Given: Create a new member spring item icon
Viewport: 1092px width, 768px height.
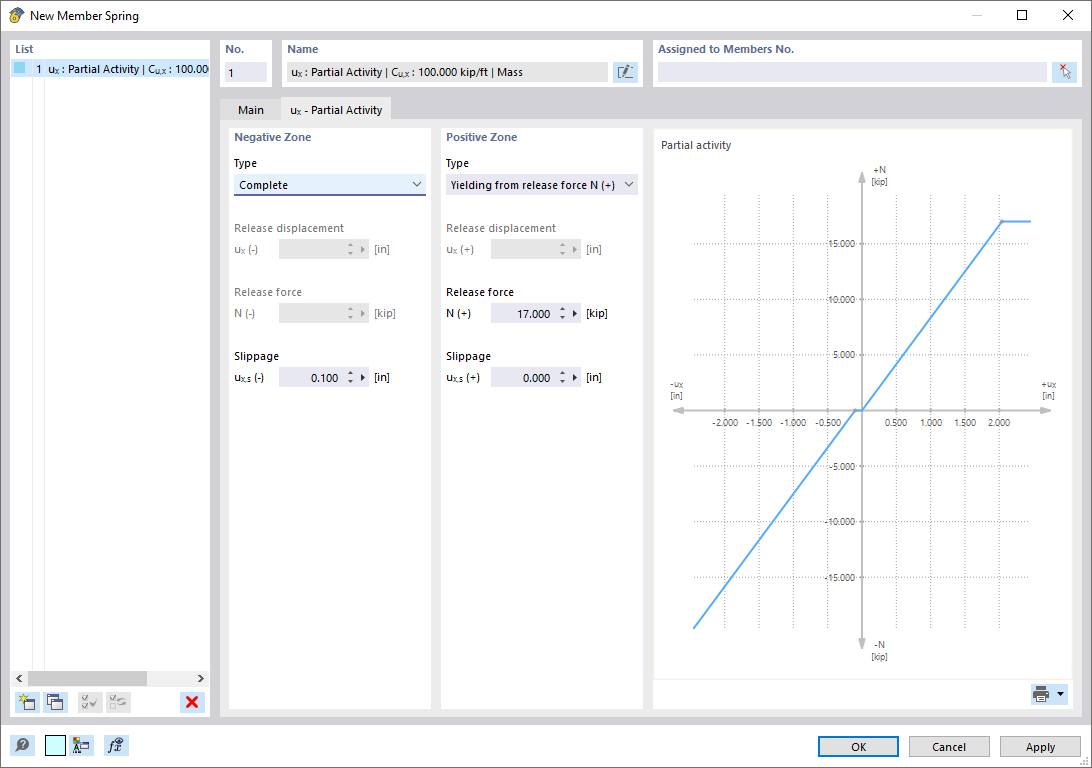Looking at the screenshot, I should click(x=27, y=702).
